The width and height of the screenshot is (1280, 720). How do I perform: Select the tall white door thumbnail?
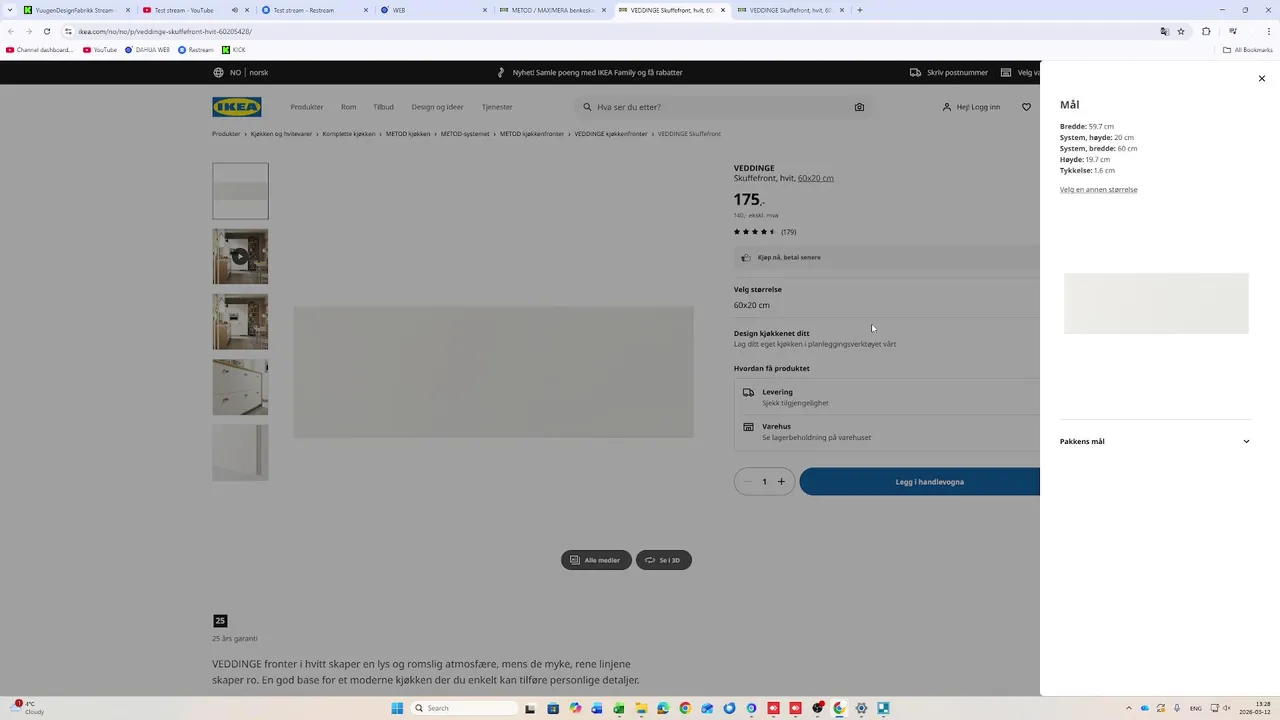240,452
